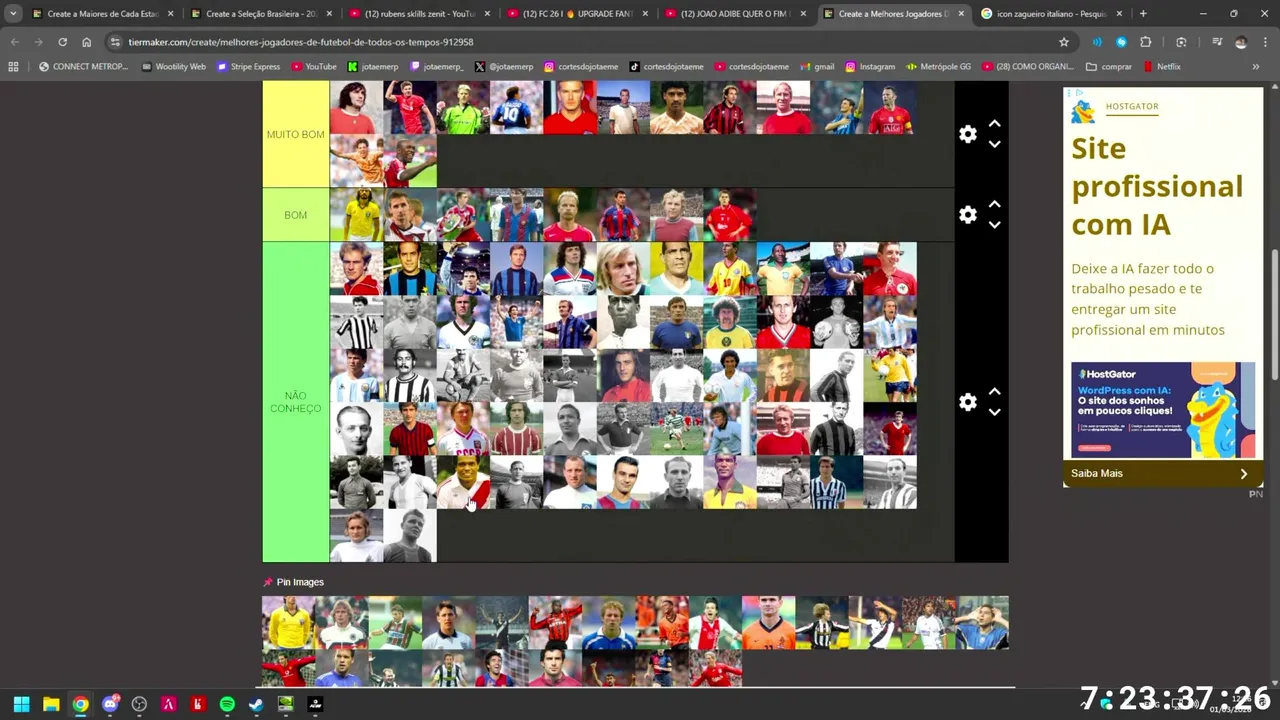The image size is (1280, 720).
Task: Move MUITO BOM tier down with arrow
Action: point(994,144)
